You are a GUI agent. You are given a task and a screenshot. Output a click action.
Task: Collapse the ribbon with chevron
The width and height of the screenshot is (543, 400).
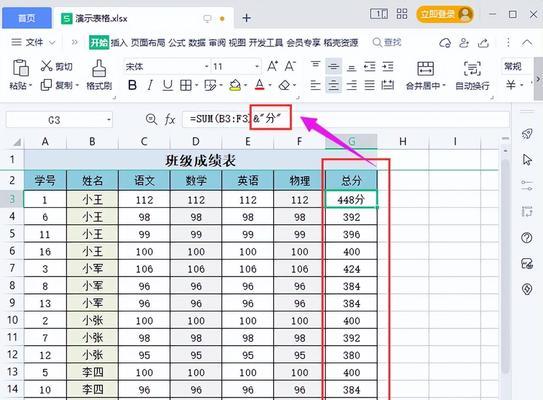pyautogui.click(x=527, y=43)
